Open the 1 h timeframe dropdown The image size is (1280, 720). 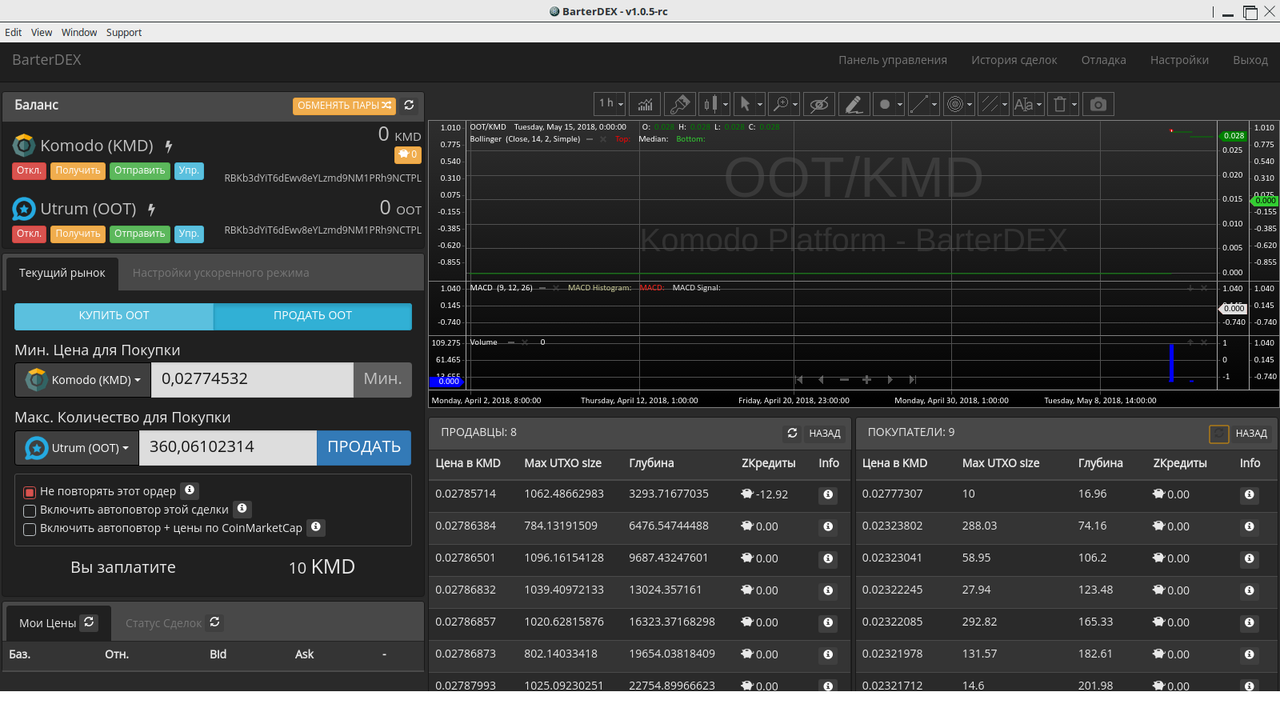610,104
